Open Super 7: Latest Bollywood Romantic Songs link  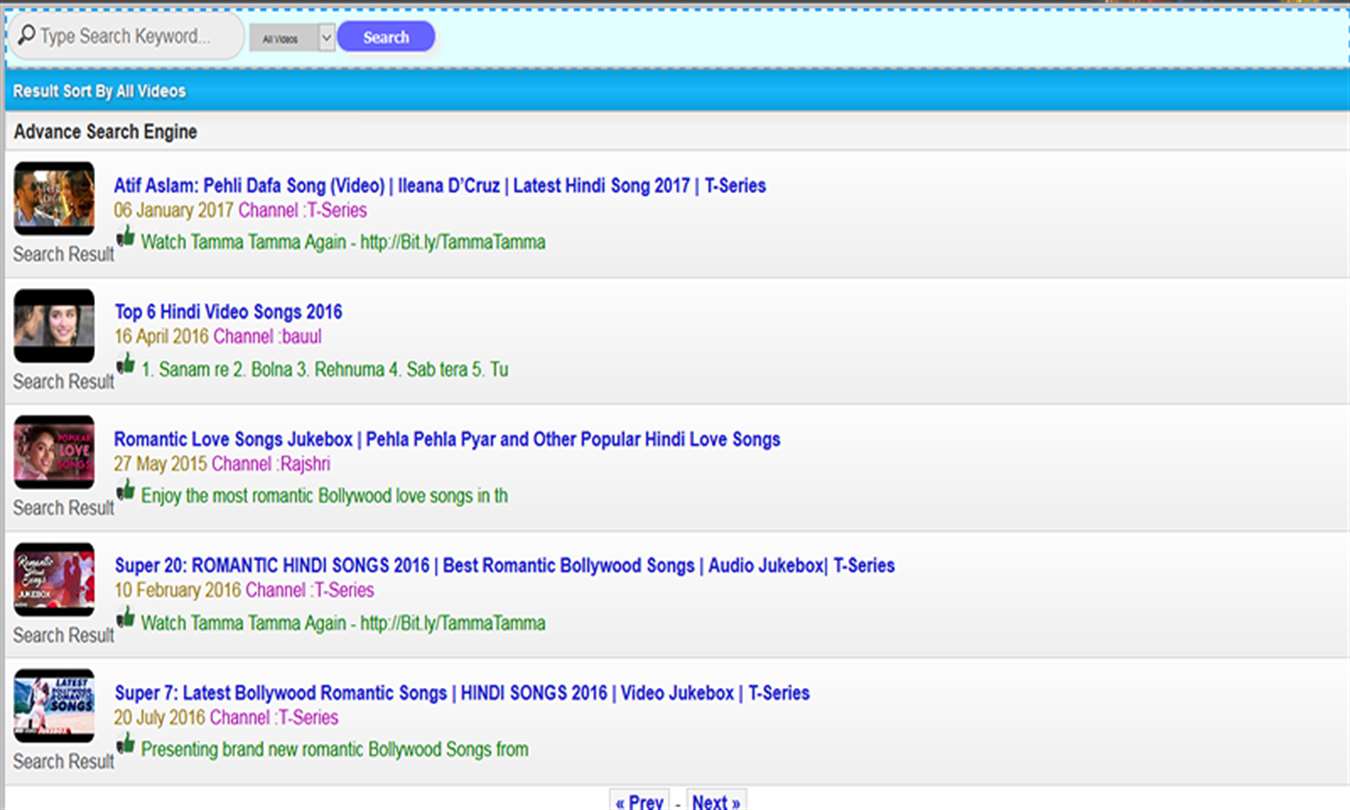point(462,693)
